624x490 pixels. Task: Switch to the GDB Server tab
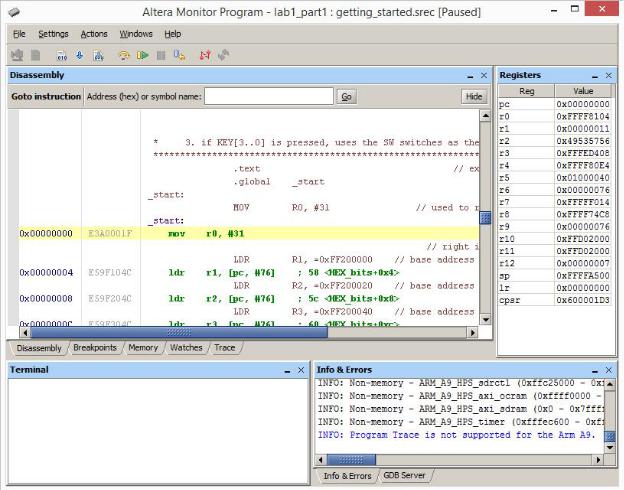(404, 475)
